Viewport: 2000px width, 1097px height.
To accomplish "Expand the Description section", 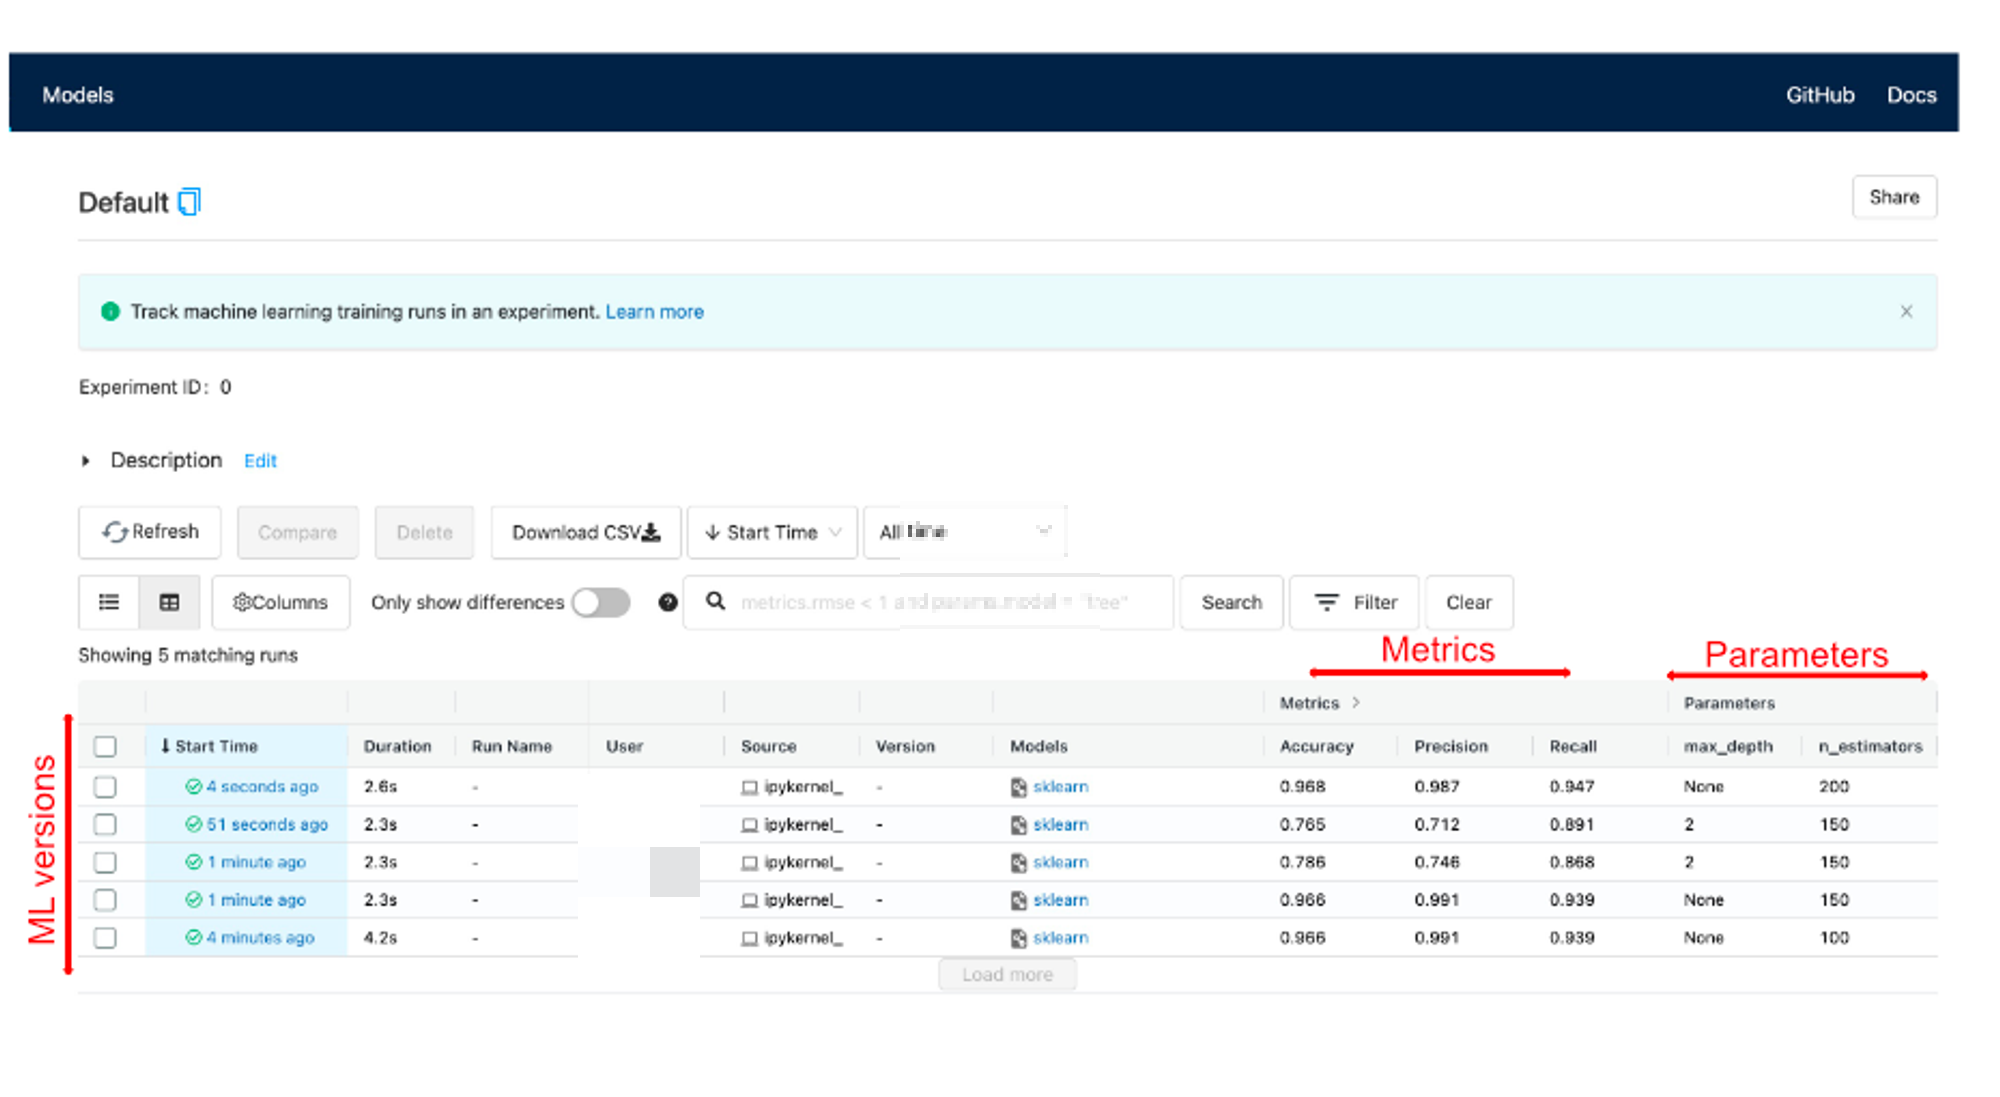I will [x=86, y=461].
